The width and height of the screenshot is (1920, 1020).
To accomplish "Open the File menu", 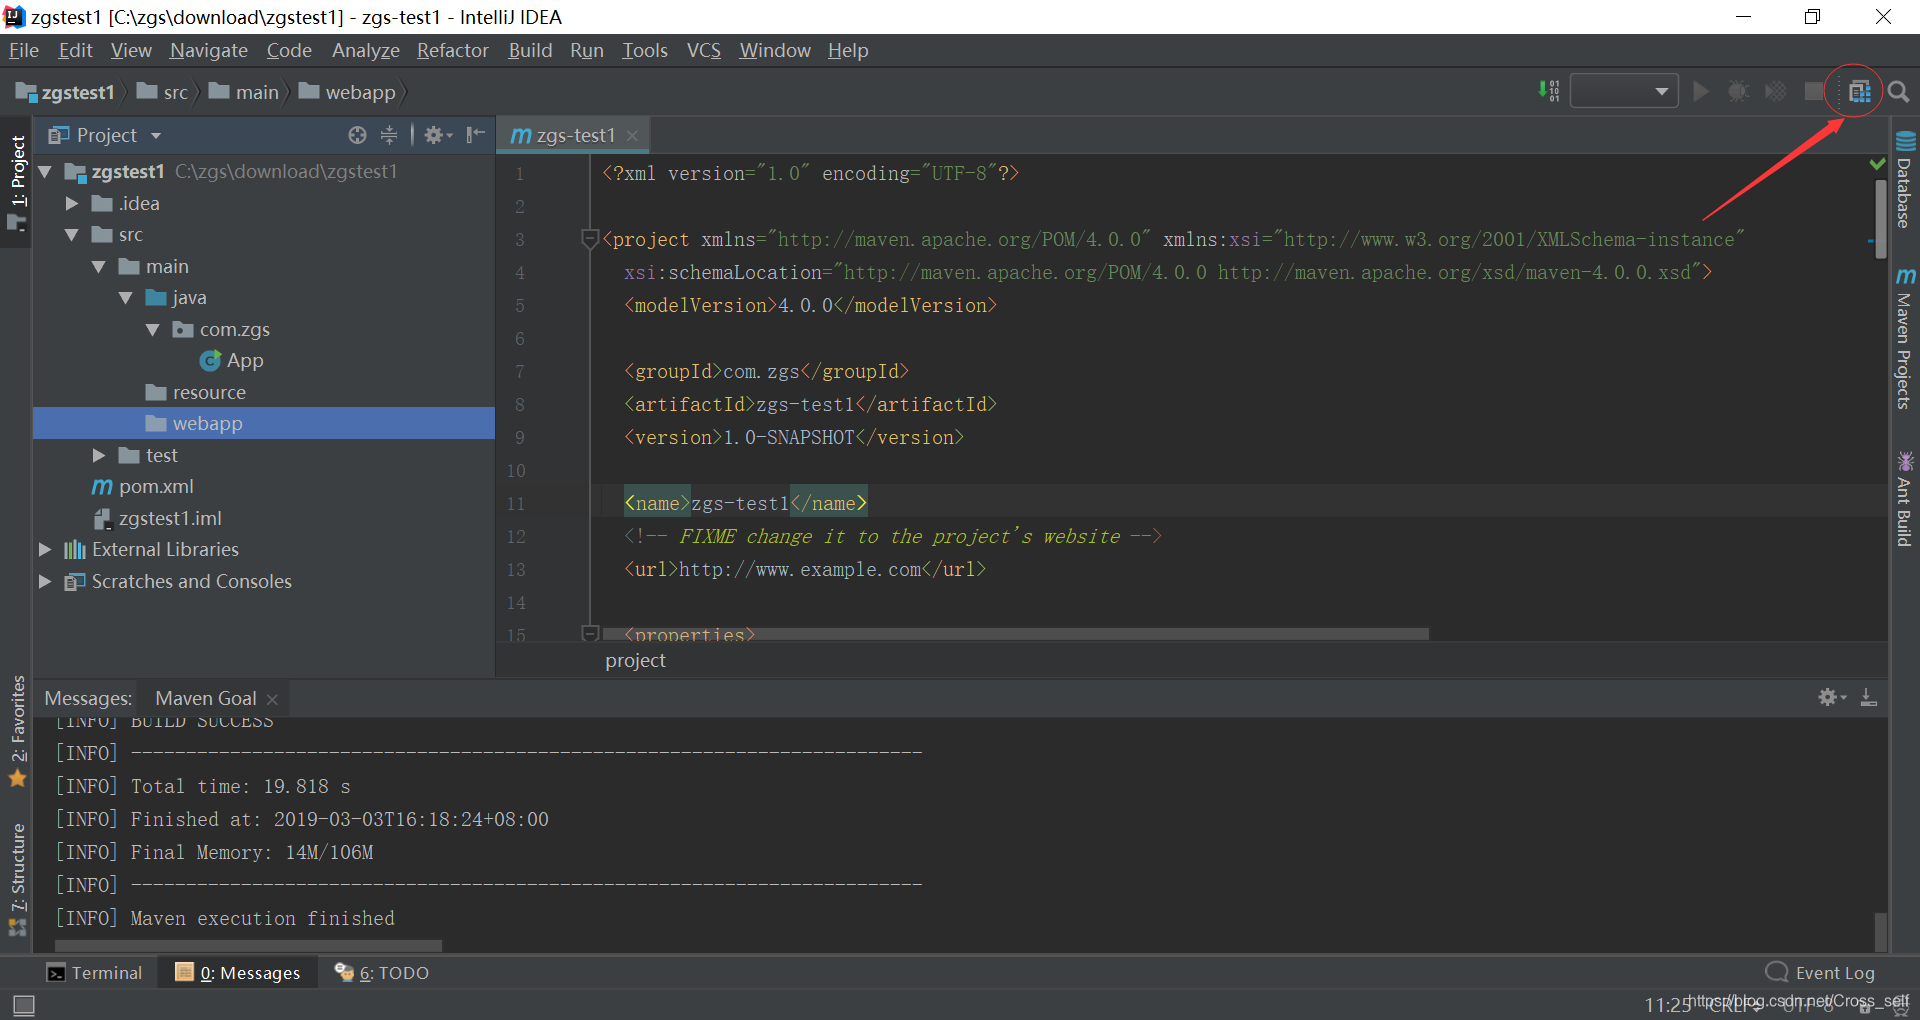I will (24, 50).
